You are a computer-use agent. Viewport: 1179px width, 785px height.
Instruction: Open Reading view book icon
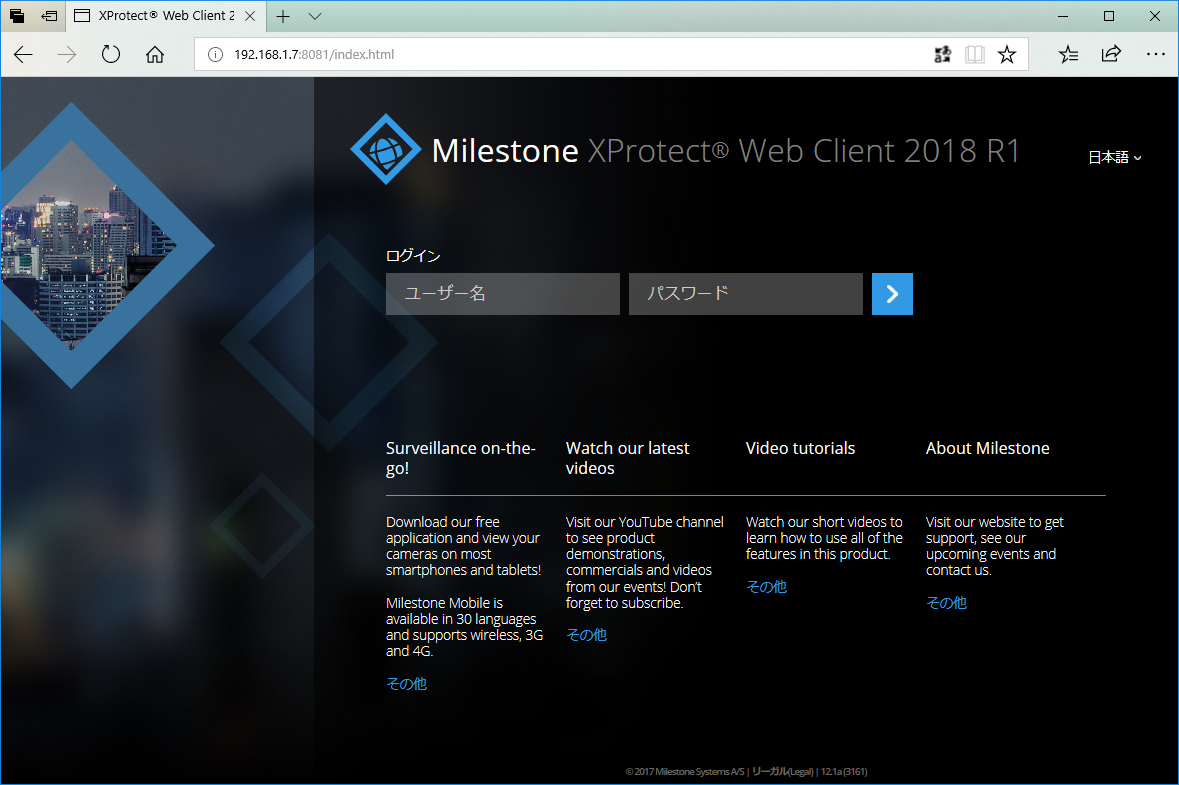coord(974,54)
